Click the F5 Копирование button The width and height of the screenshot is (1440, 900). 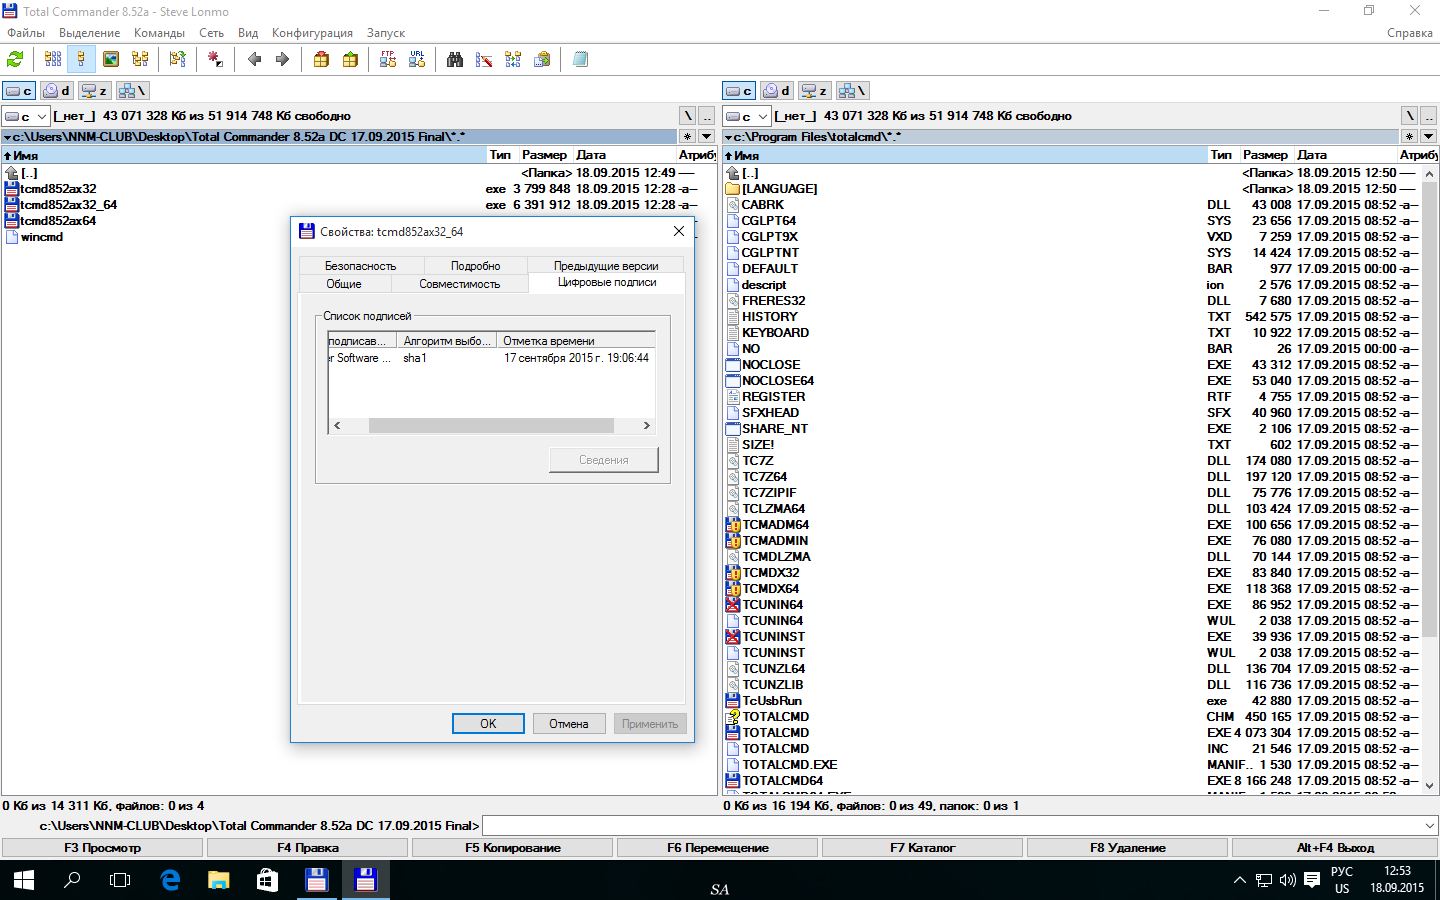click(x=512, y=848)
